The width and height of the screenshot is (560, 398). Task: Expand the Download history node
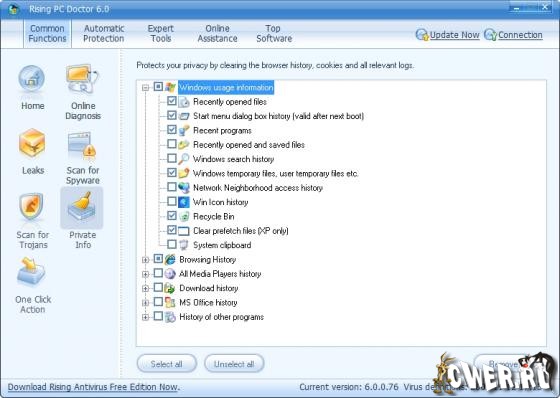(145, 289)
